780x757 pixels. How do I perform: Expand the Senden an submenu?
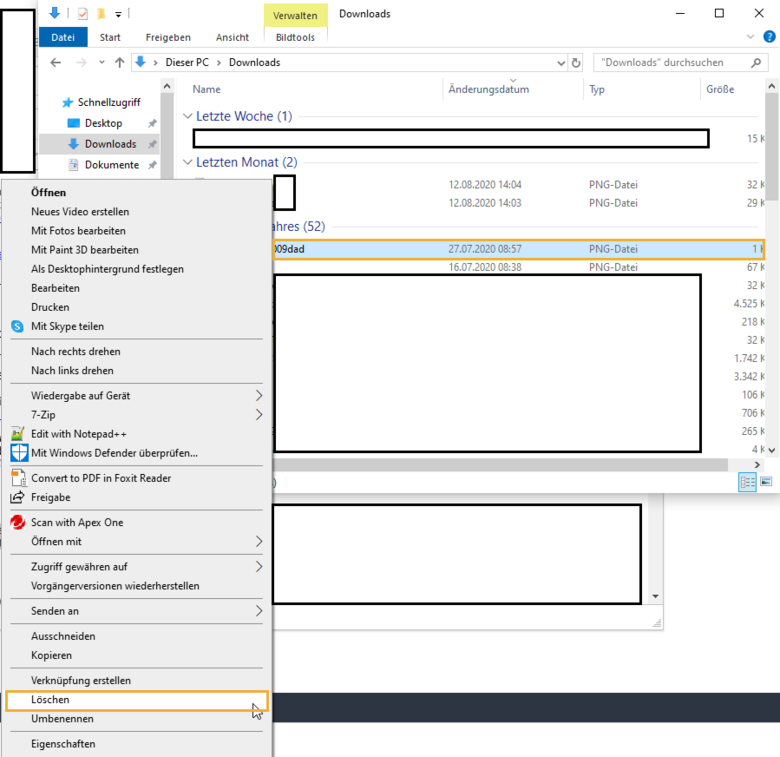pos(259,611)
